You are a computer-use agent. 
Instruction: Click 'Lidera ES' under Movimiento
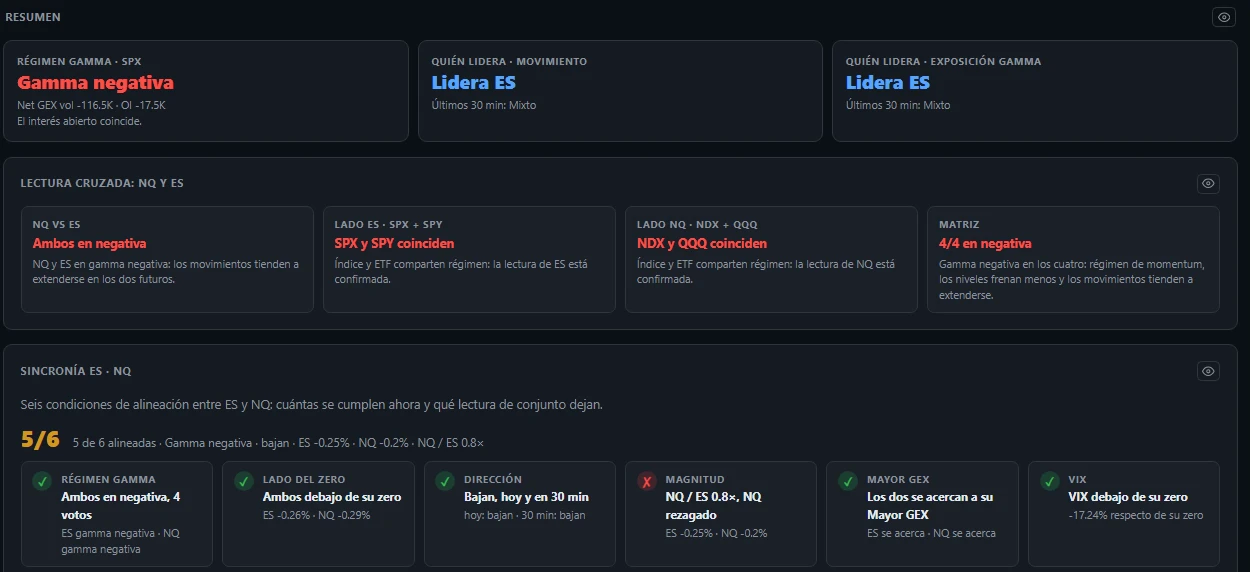(474, 83)
